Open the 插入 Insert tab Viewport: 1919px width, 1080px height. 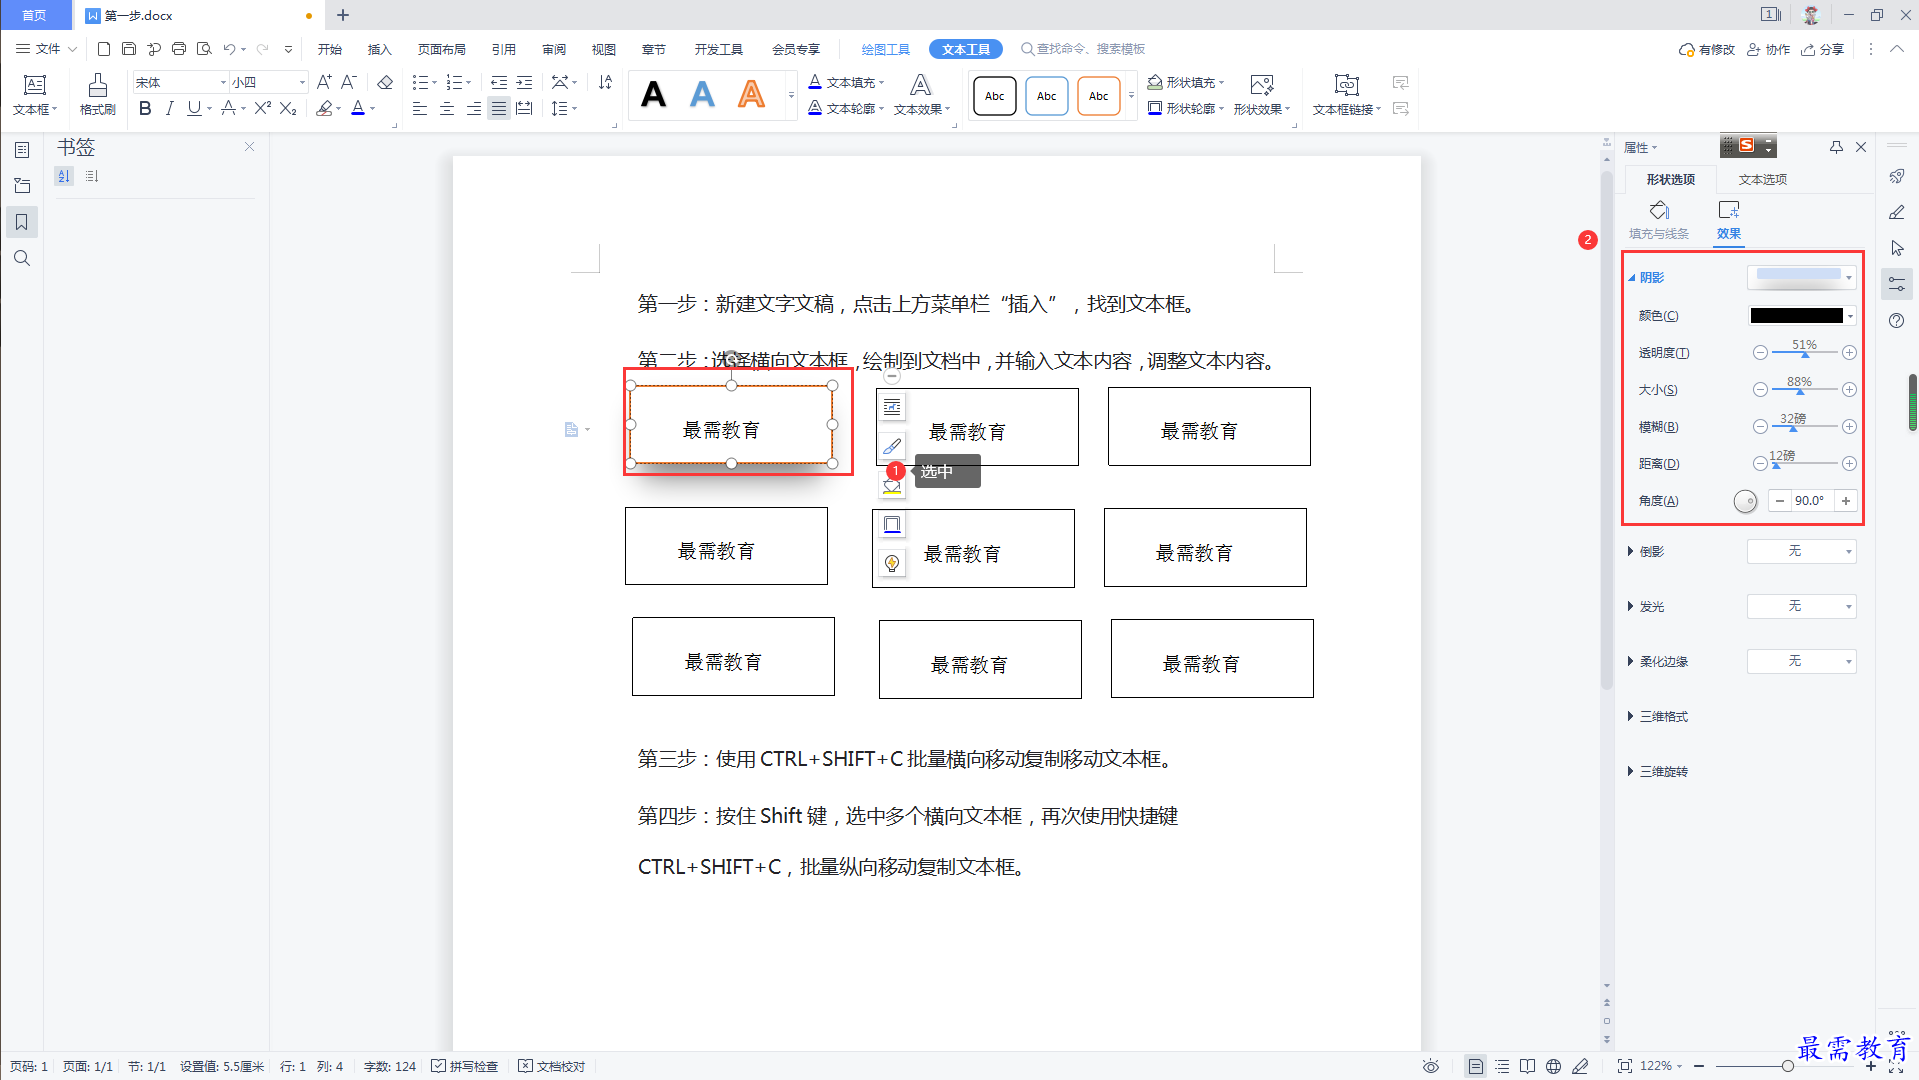tap(379, 49)
